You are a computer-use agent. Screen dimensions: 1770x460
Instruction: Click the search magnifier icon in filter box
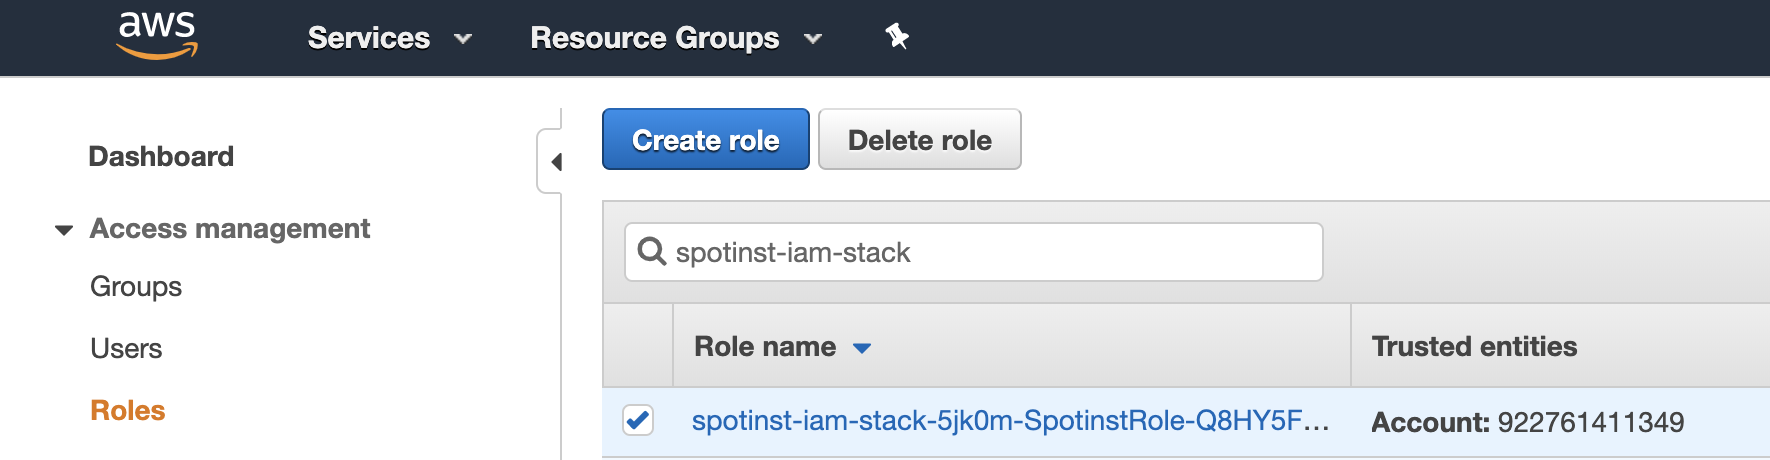[652, 251]
